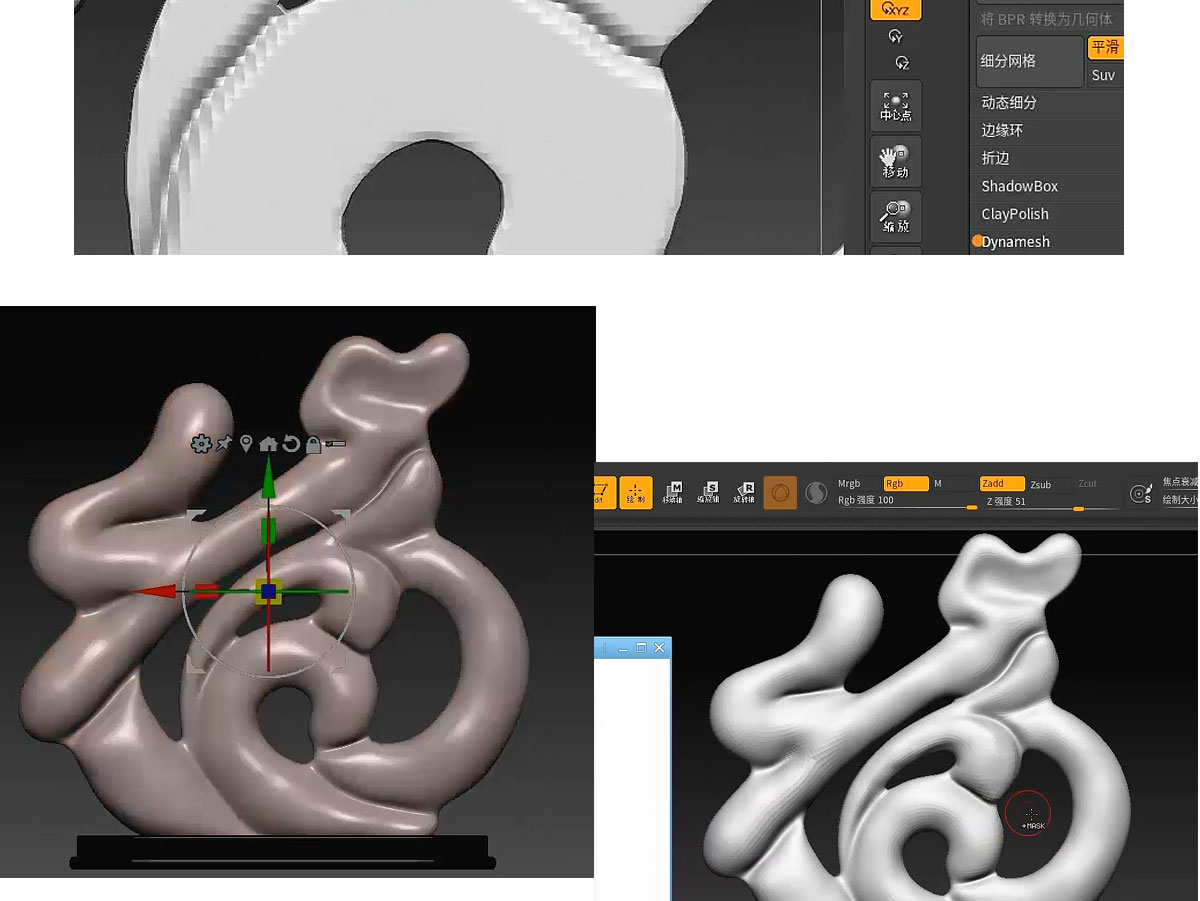This screenshot has width=1200, height=901.
Task: Click the gizmo home icon
Action: click(268, 444)
